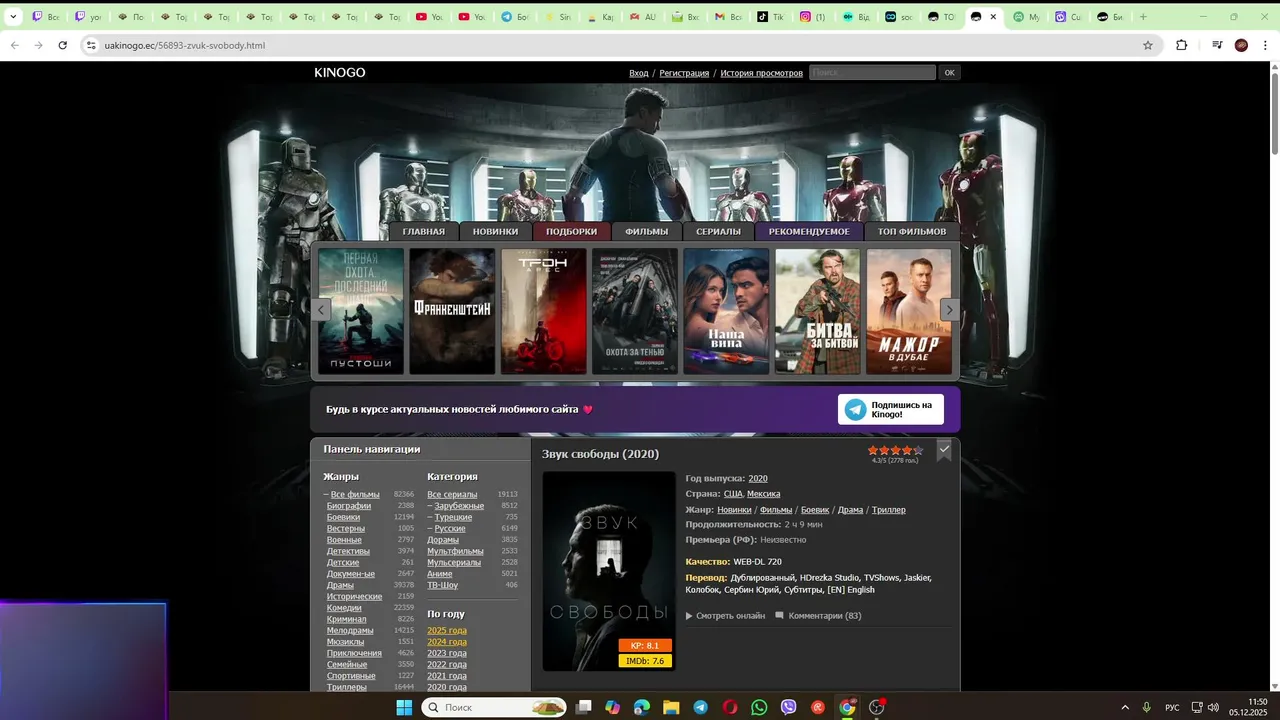Screen dimensions: 1280x720
Task: Open the Chrome profile avatar
Action: (1241, 45)
